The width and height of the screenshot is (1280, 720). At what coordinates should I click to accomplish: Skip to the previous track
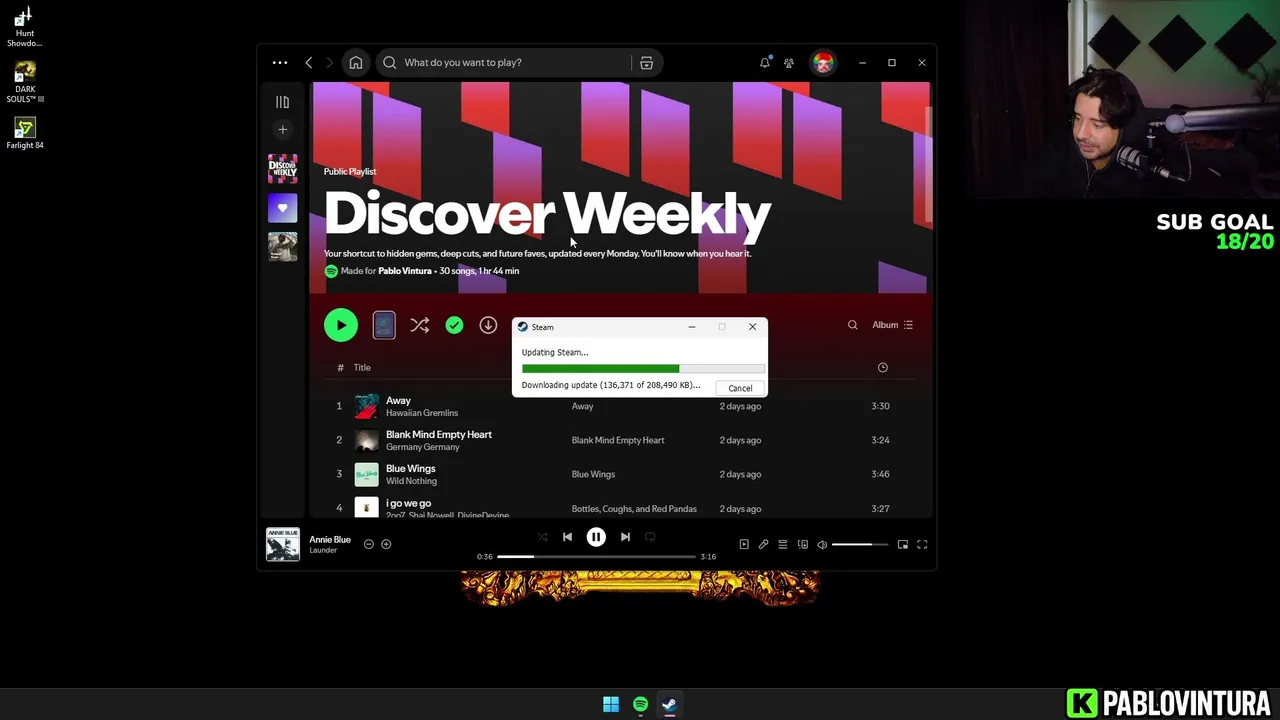567,537
